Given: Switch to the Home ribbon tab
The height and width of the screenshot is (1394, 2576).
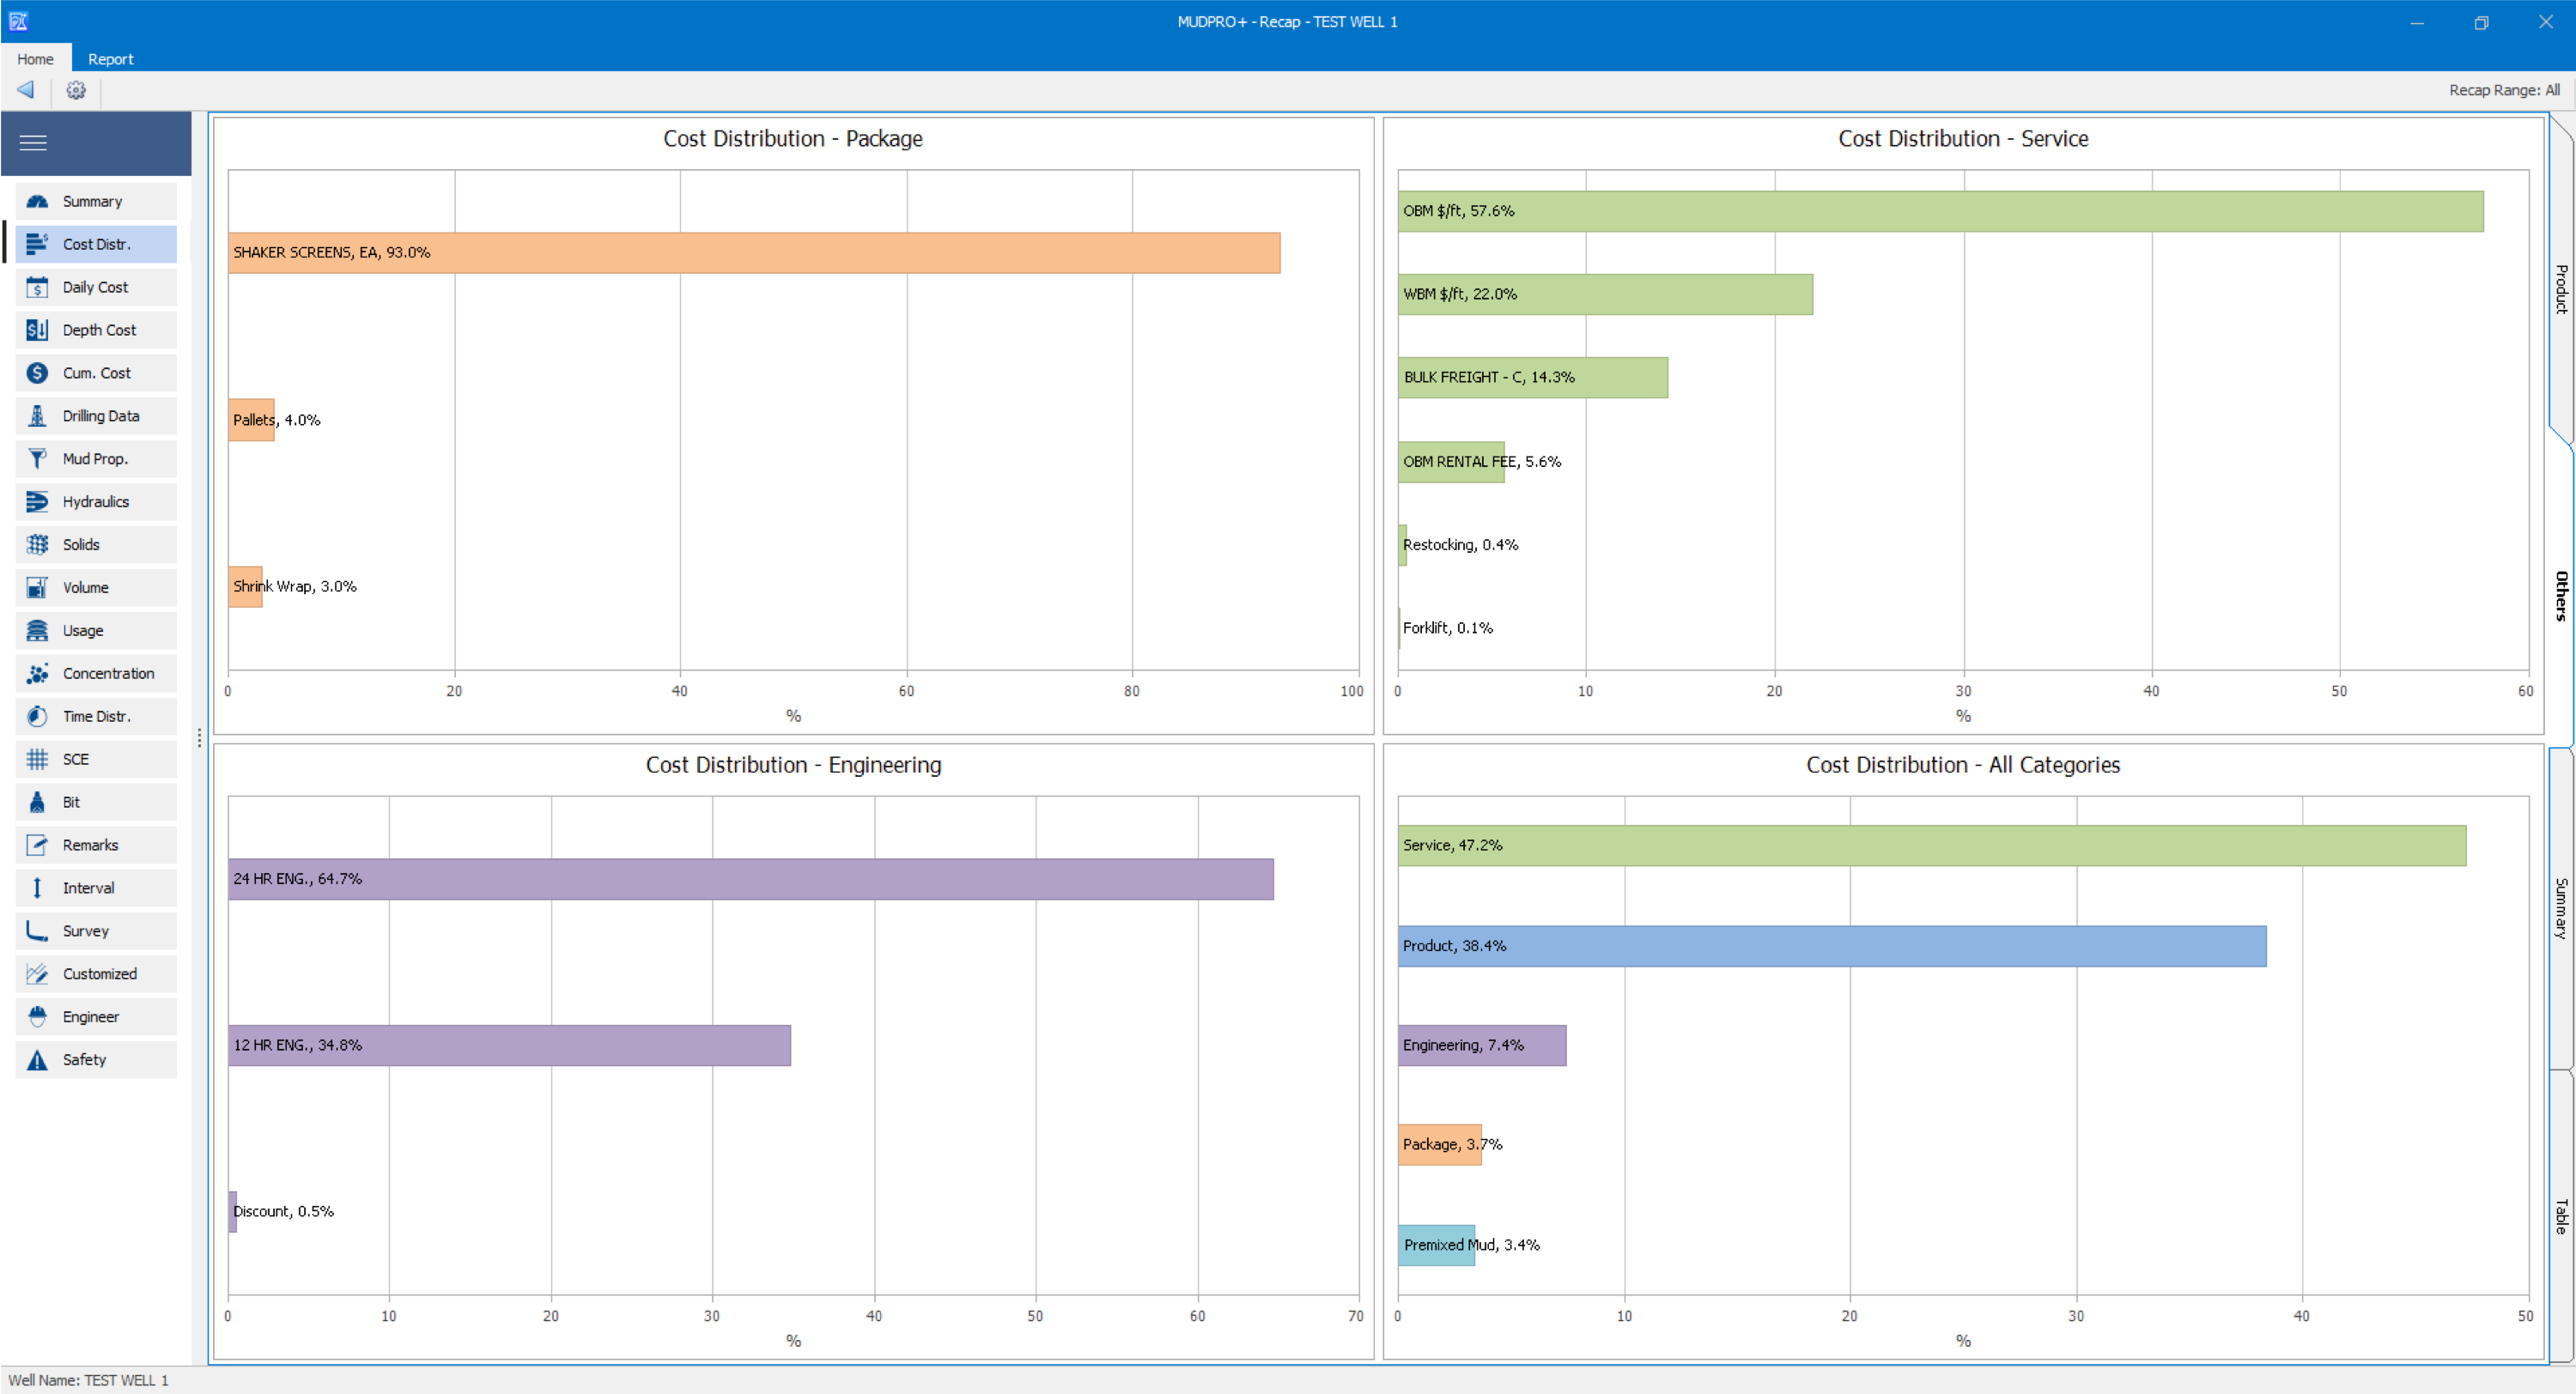Looking at the screenshot, I should [x=35, y=59].
